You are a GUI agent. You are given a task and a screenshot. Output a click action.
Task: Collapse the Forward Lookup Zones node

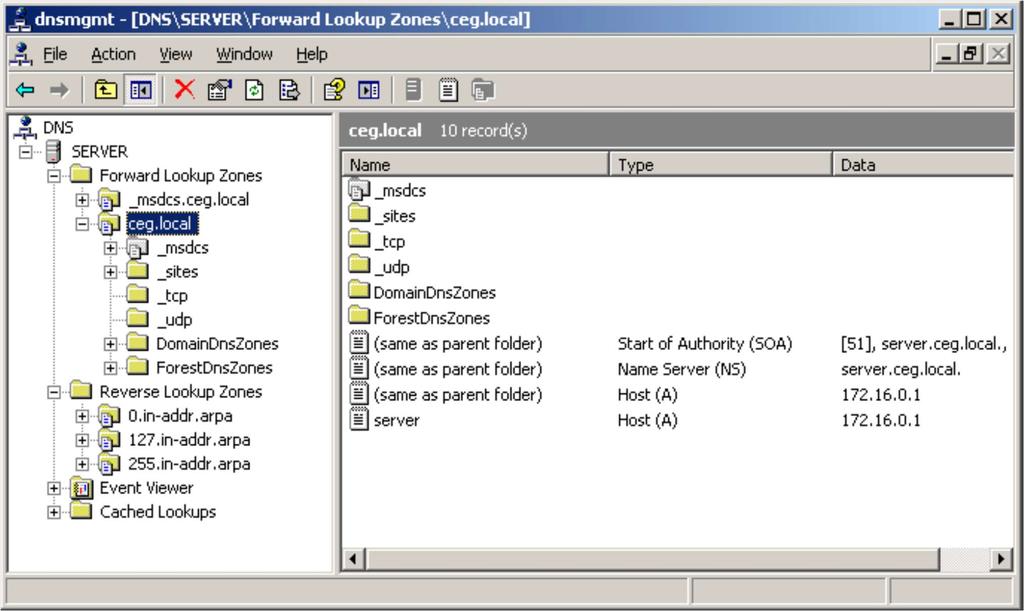(x=54, y=176)
